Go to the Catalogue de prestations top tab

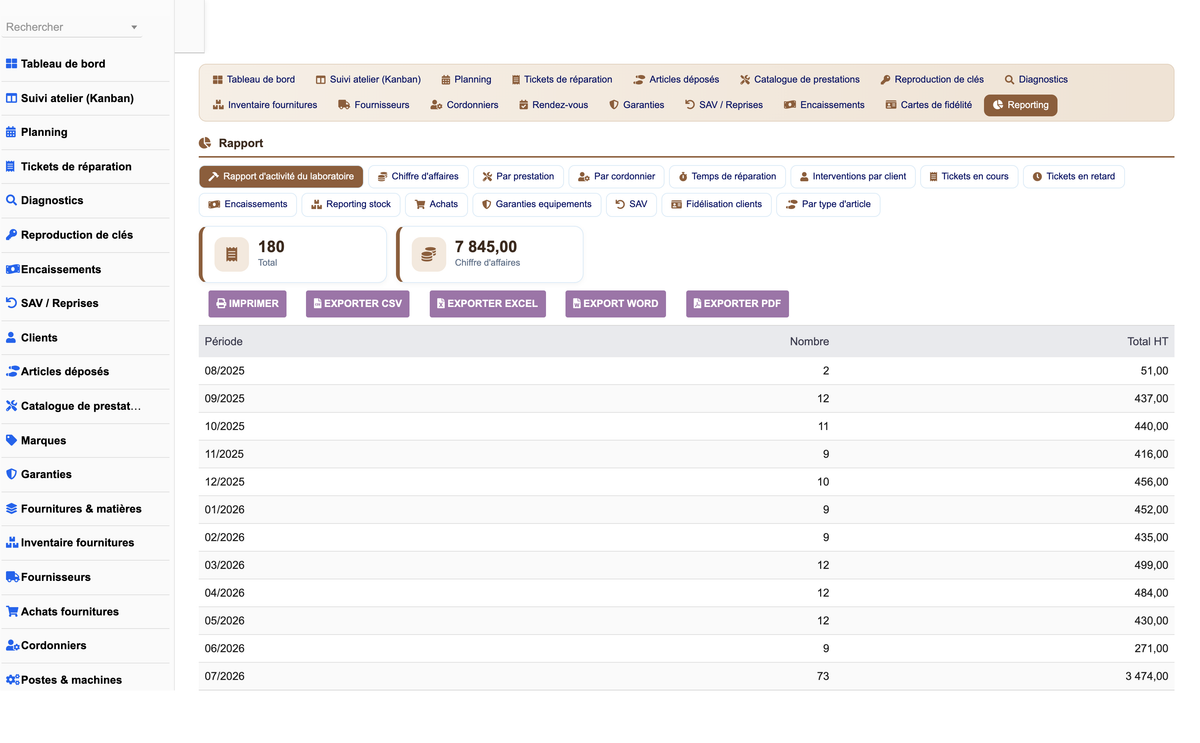(800, 79)
